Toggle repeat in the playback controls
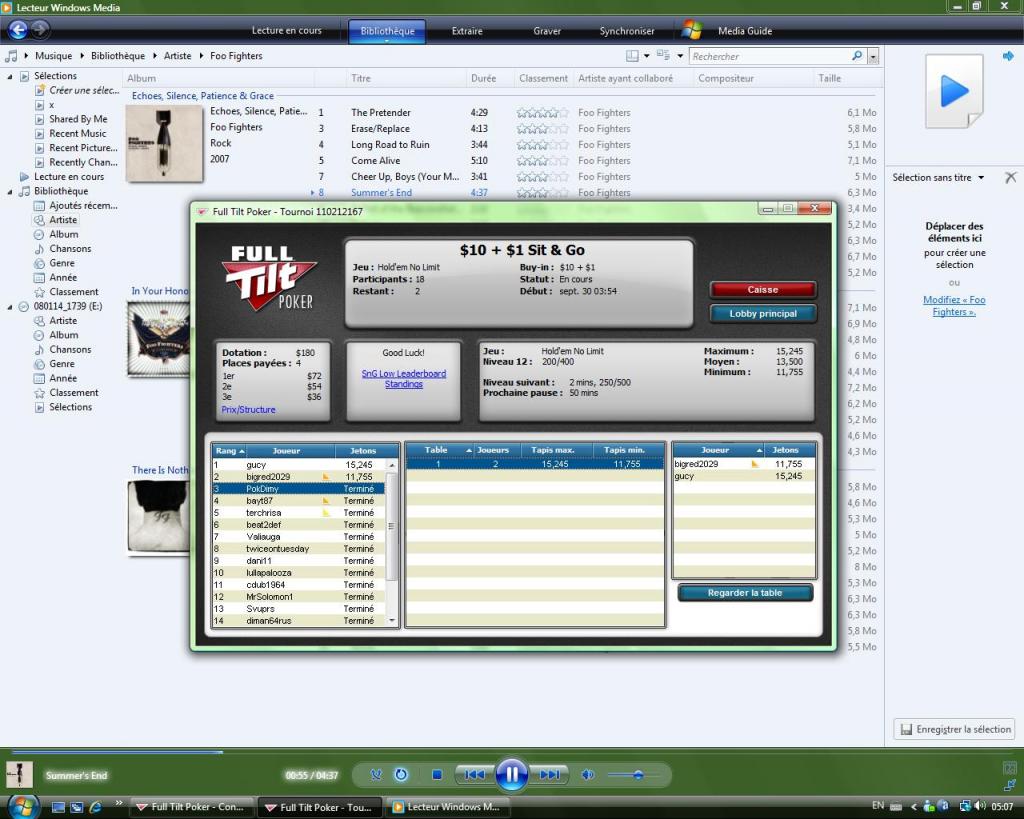Image resolution: width=1024 pixels, height=819 pixels. coord(401,775)
